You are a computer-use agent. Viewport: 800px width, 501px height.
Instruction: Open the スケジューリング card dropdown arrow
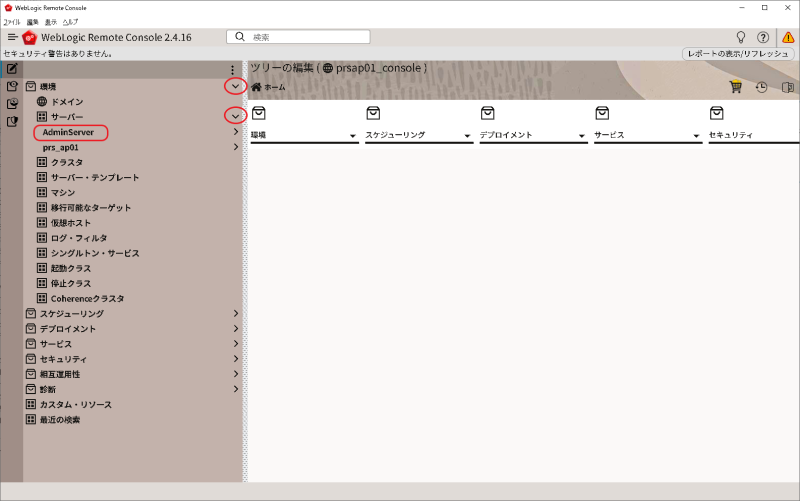pyautogui.click(x=467, y=136)
